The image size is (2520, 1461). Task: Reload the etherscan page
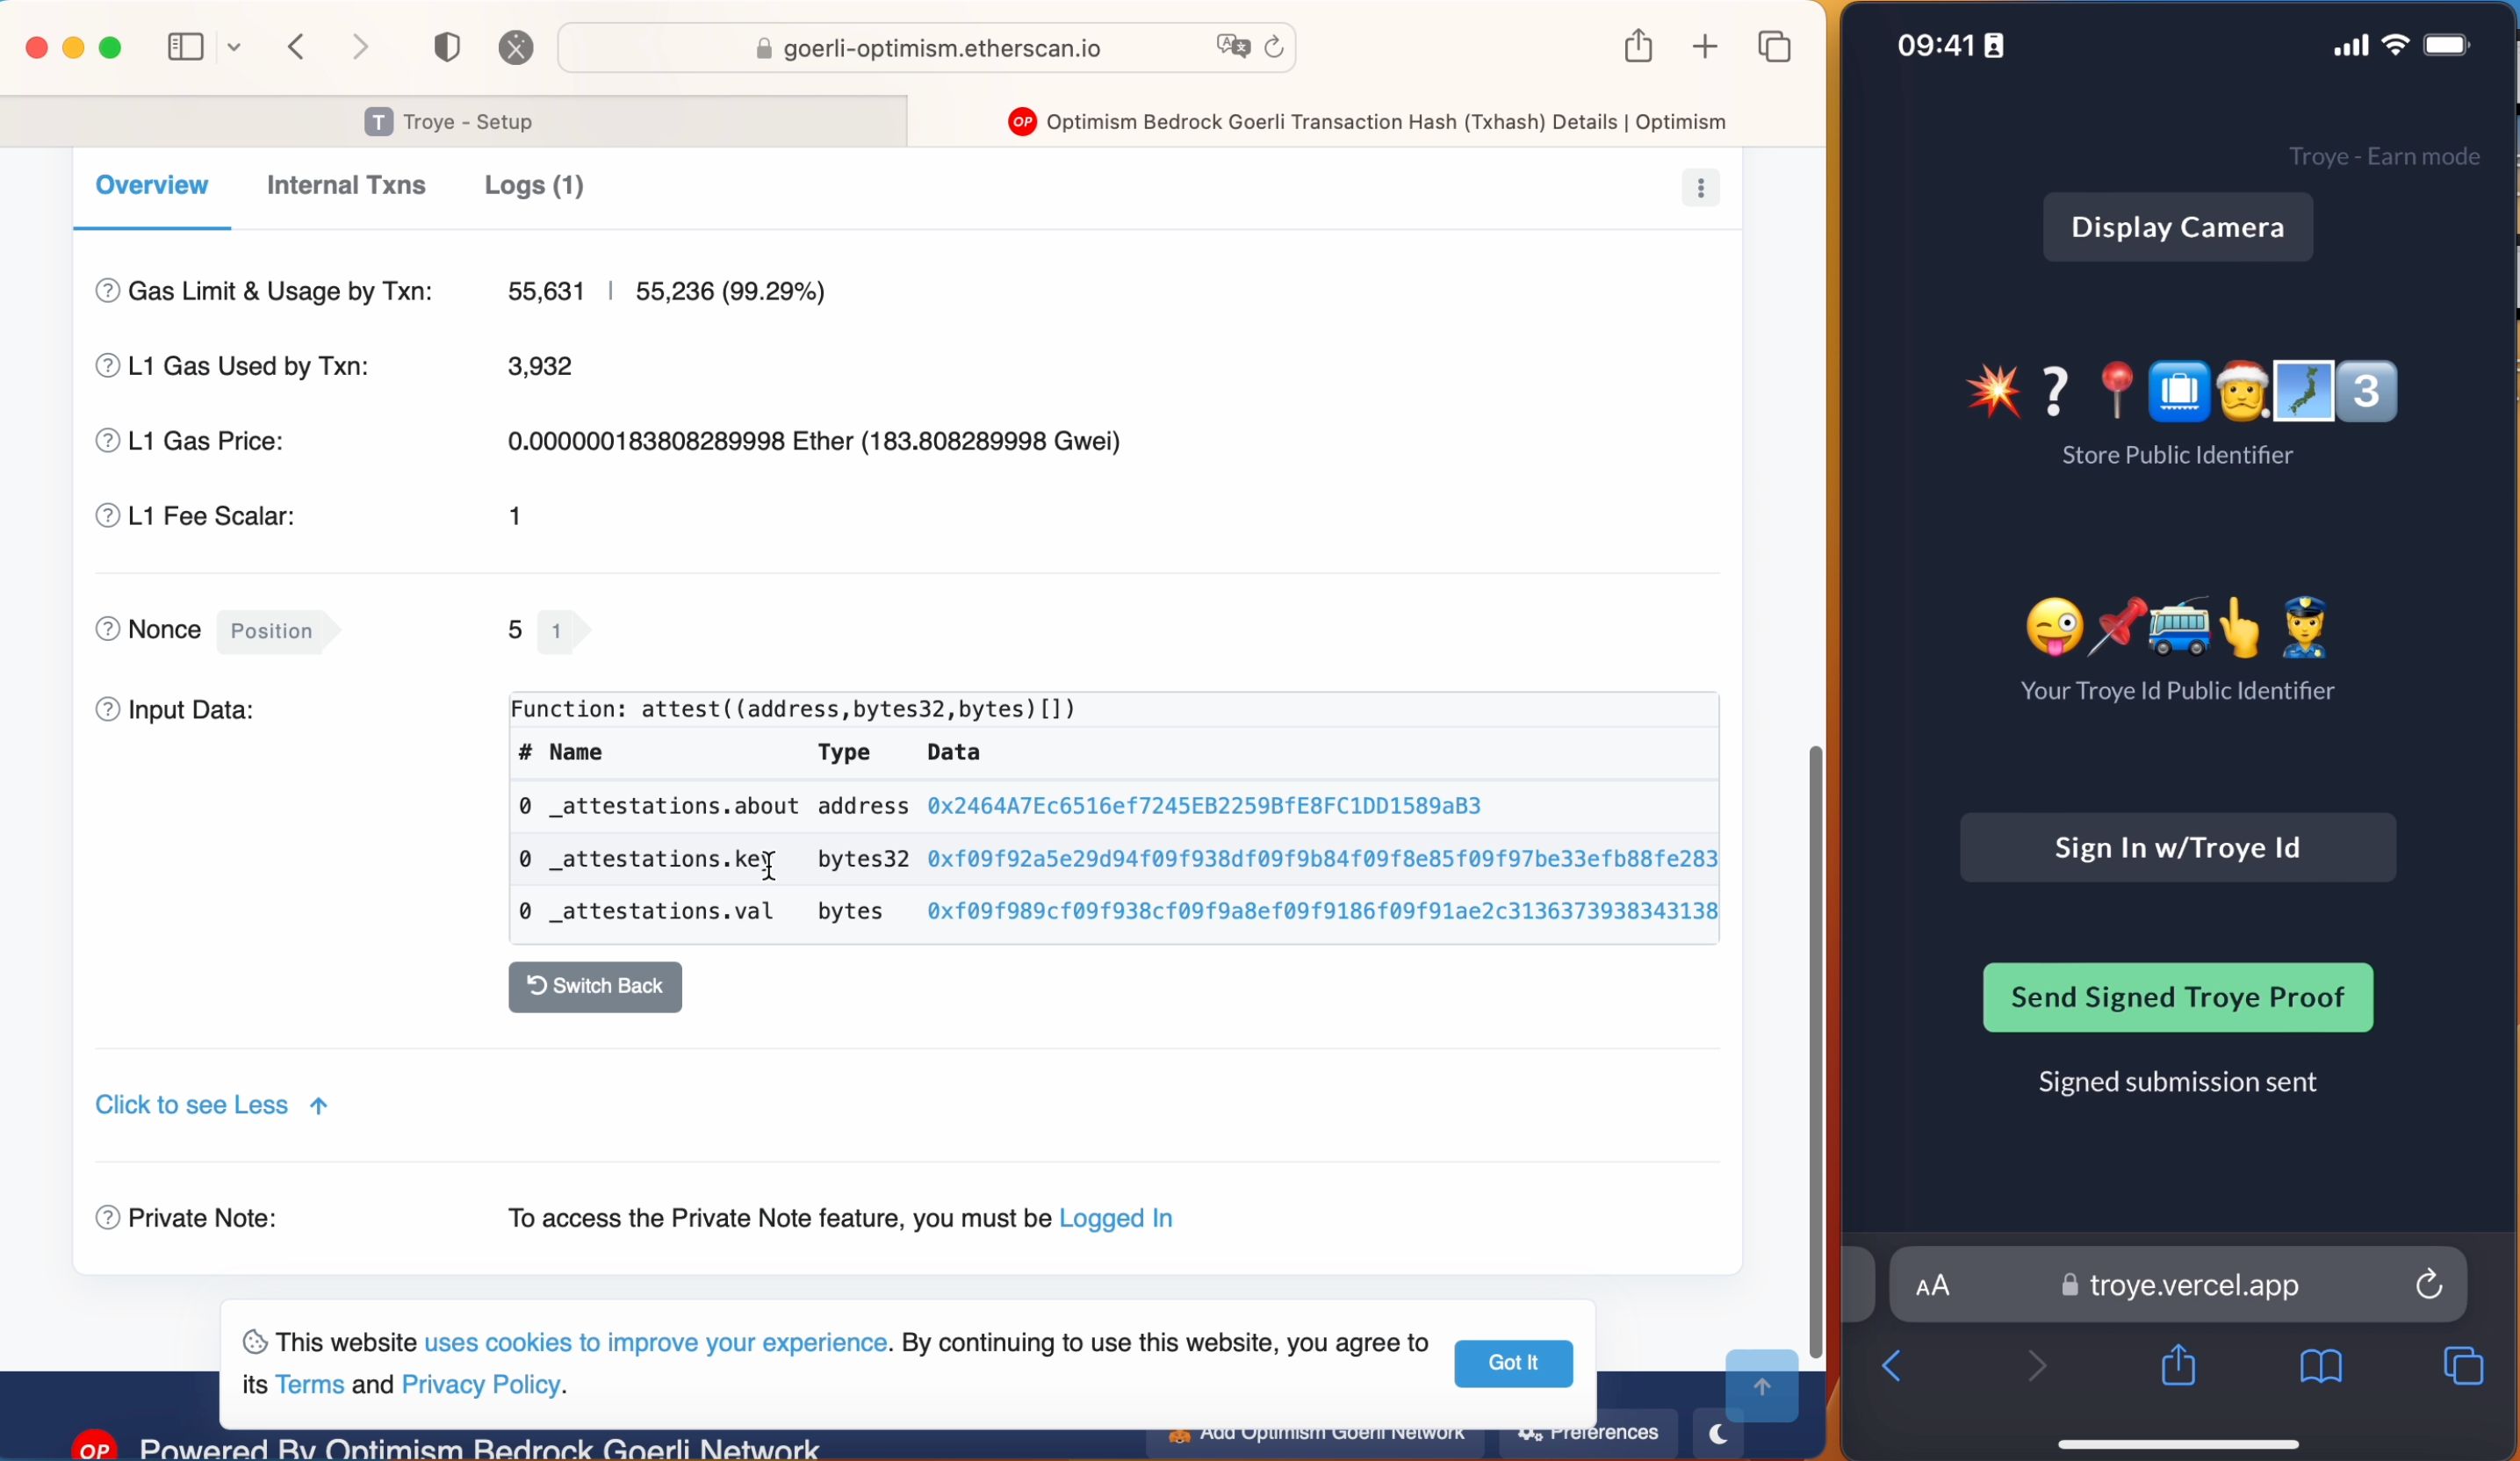(x=1273, y=47)
